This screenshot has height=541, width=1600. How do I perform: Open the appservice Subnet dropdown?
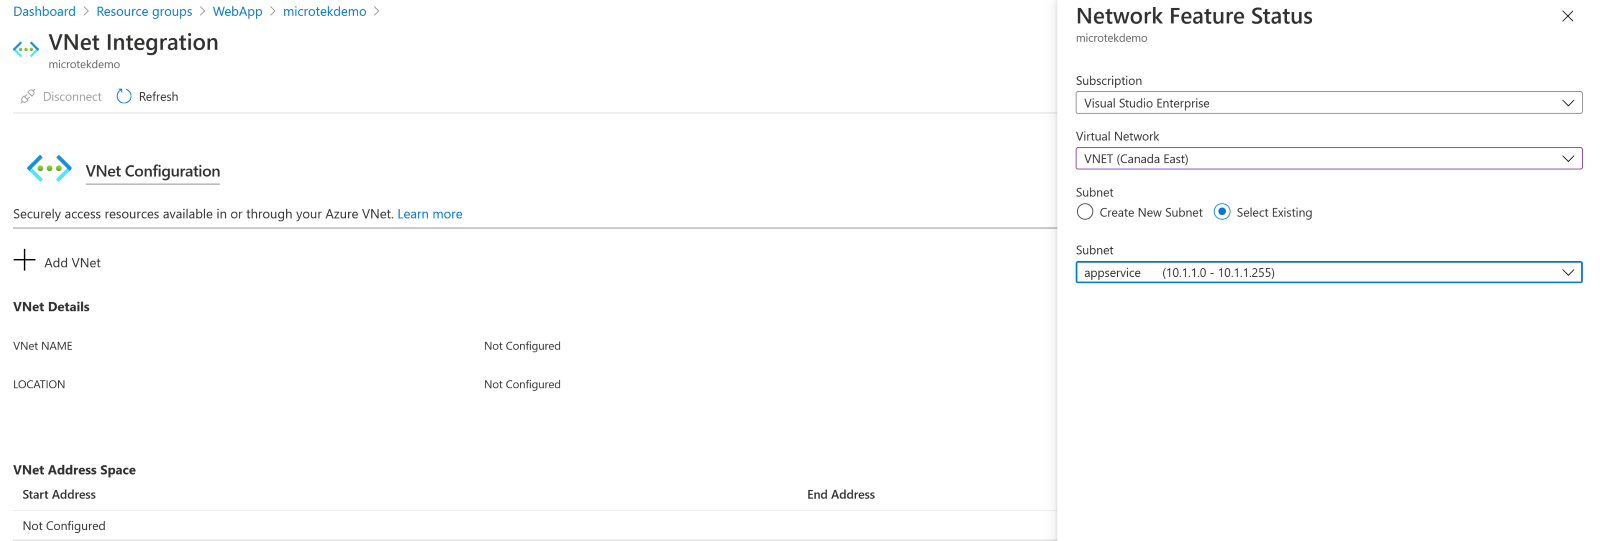1328,273
